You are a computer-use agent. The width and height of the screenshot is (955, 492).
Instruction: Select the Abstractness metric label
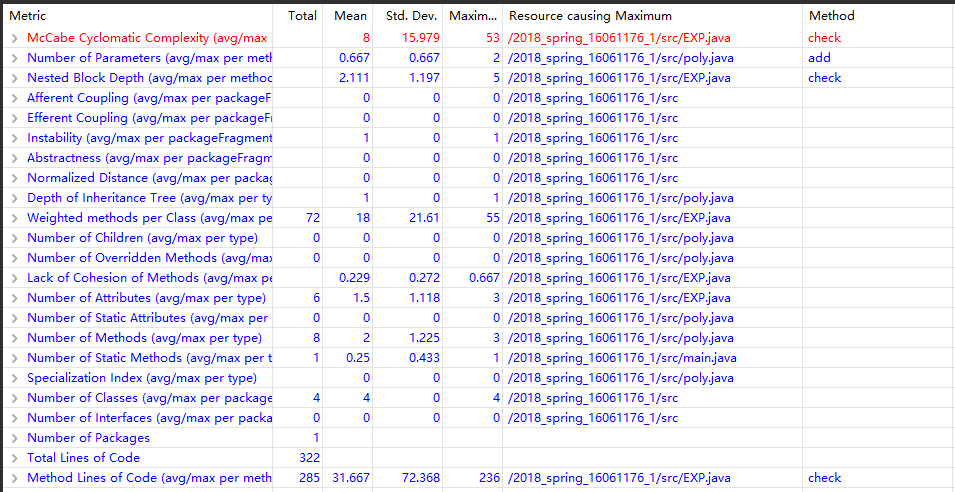pyautogui.click(x=150, y=158)
